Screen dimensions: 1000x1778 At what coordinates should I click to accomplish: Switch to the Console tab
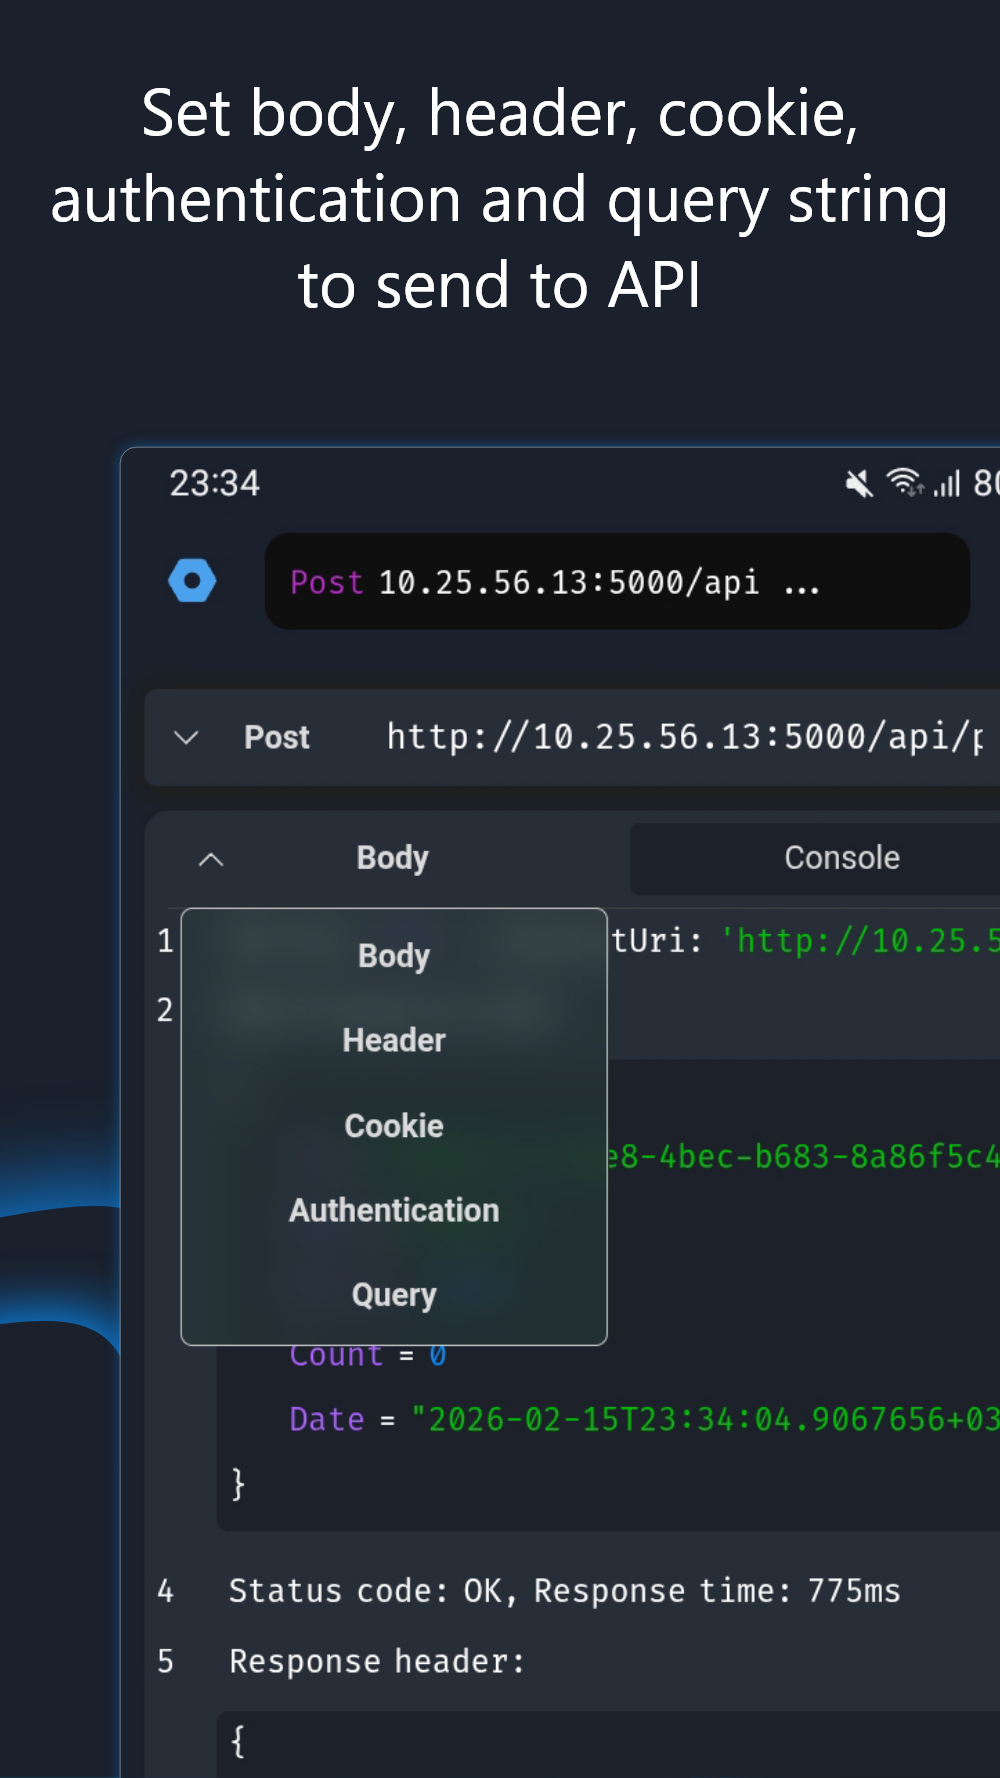[x=814, y=858]
